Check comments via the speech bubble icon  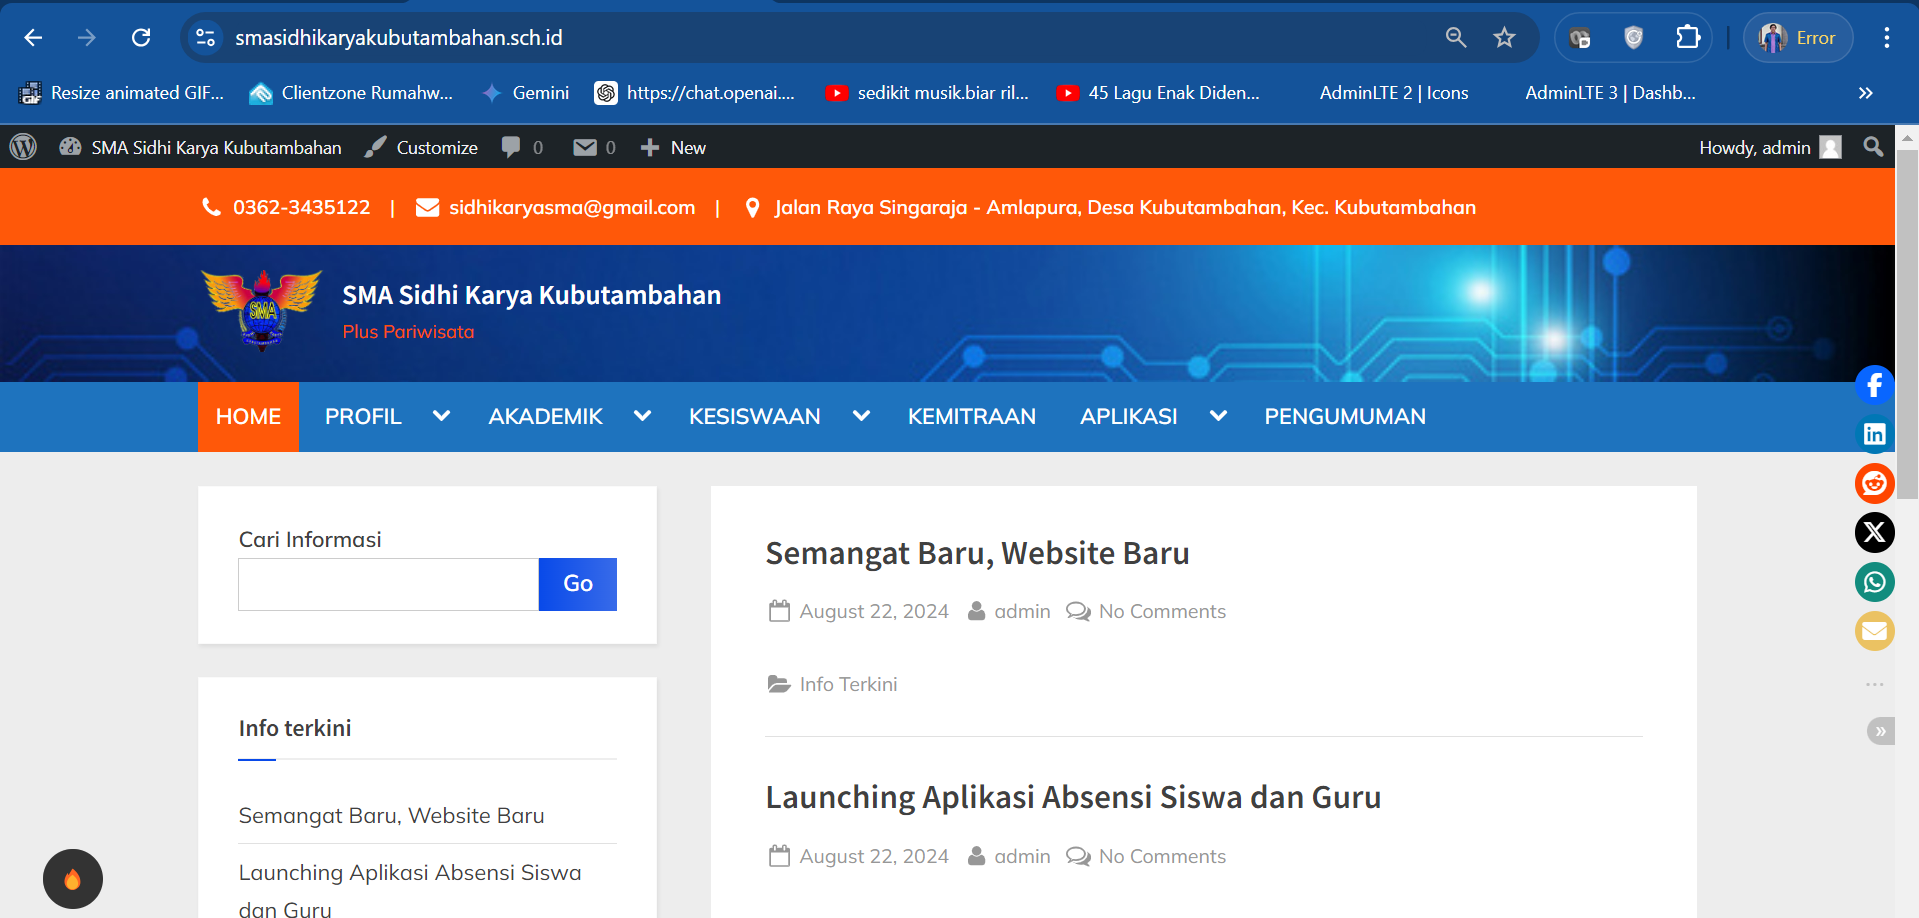pos(512,147)
